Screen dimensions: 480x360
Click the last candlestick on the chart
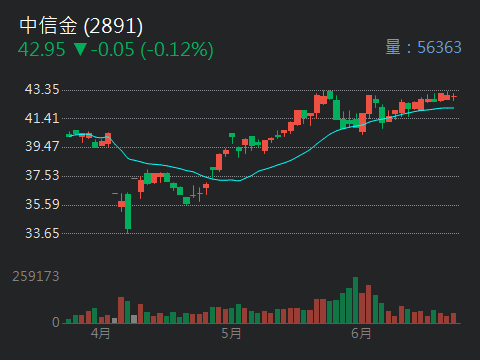pos(453,97)
